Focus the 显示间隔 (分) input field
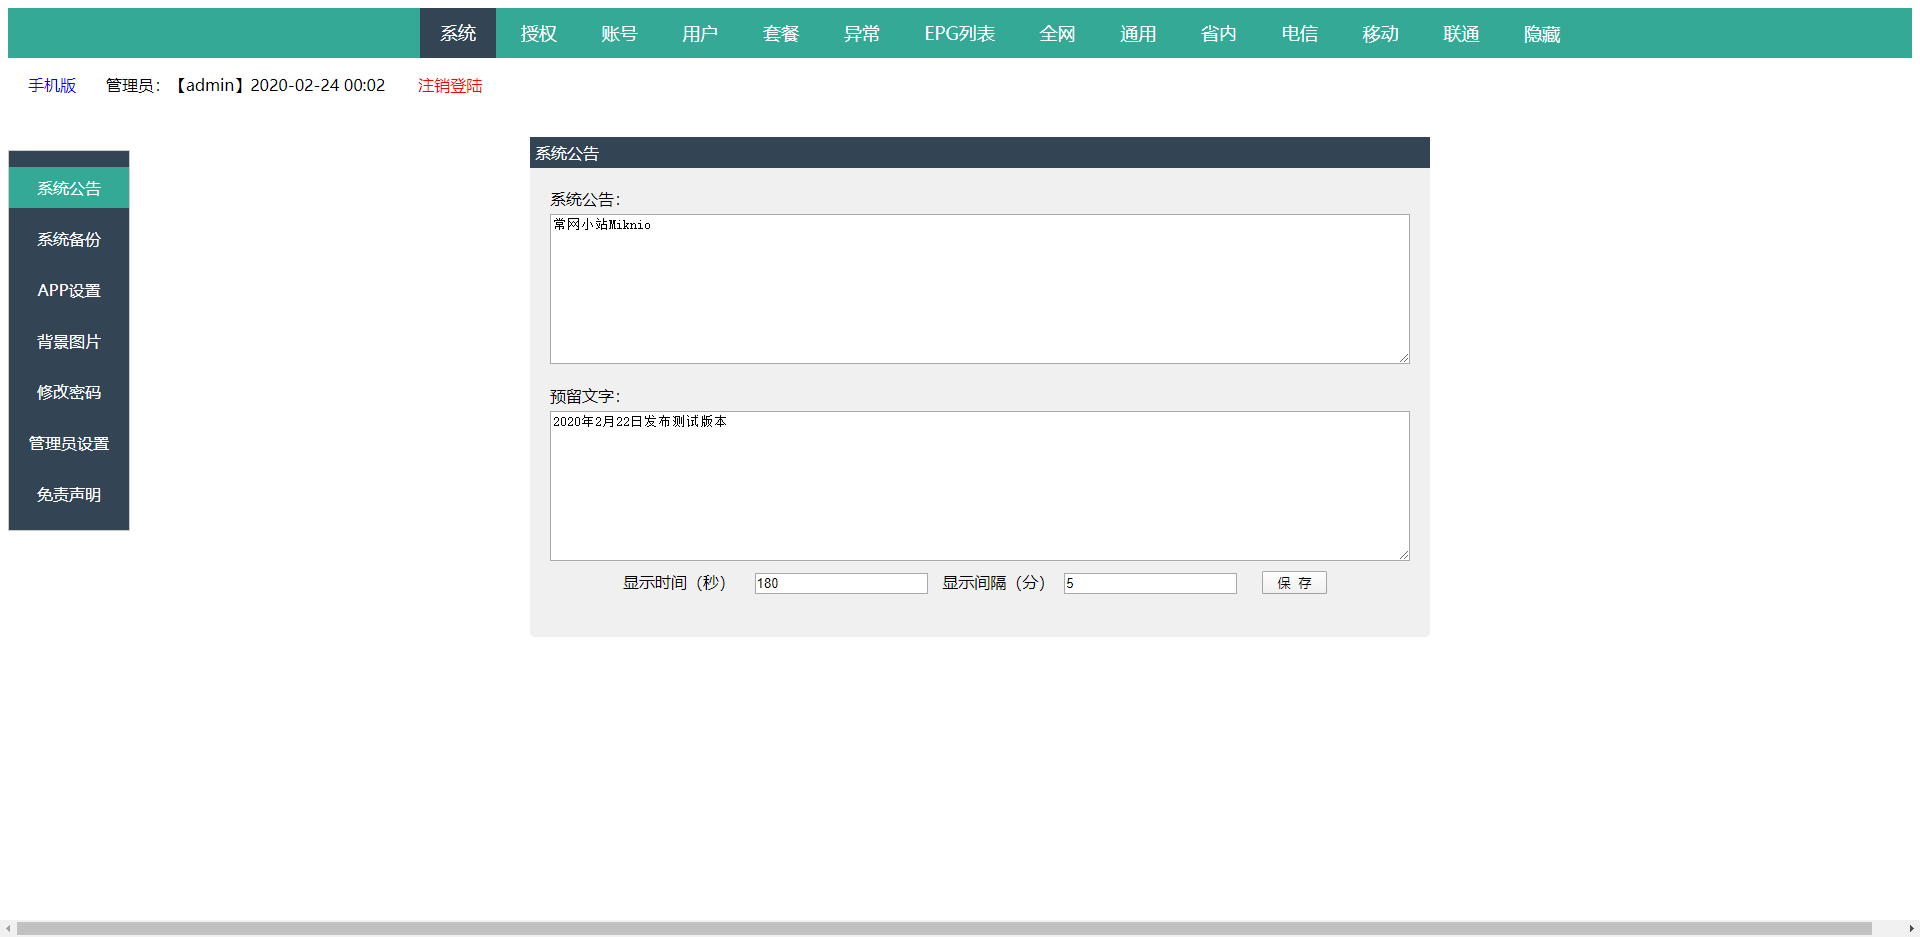The image size is (1920, 937). pyautogui.click(x=1150, y=583)
